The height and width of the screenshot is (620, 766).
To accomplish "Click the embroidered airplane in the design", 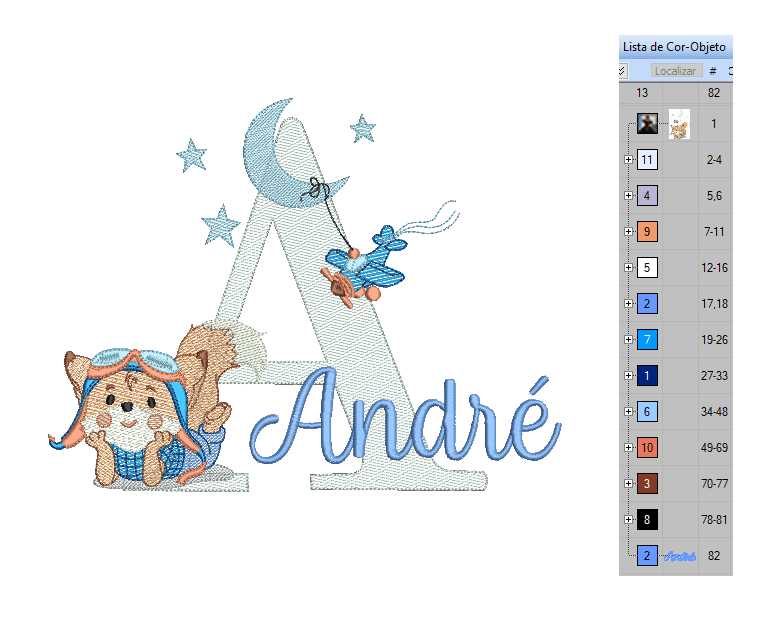I will (x=365, y=266).
